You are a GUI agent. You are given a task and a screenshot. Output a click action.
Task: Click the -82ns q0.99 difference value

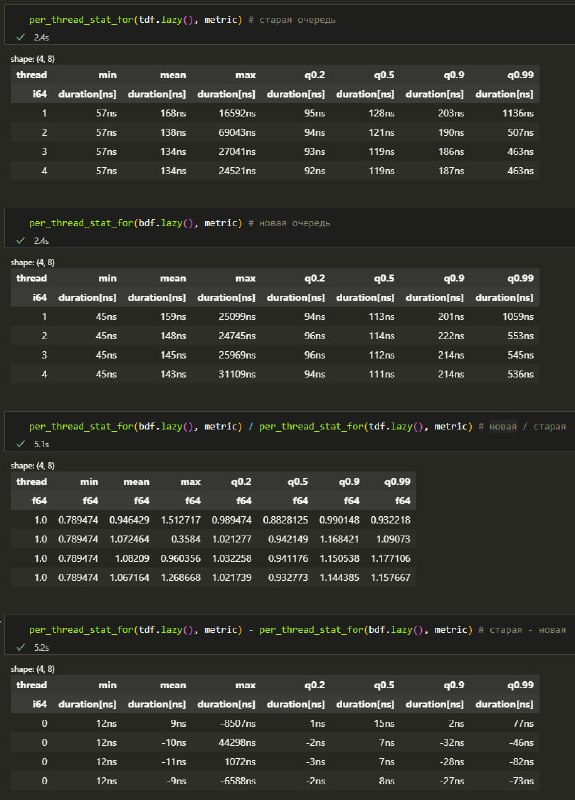[x=521, y=762]
